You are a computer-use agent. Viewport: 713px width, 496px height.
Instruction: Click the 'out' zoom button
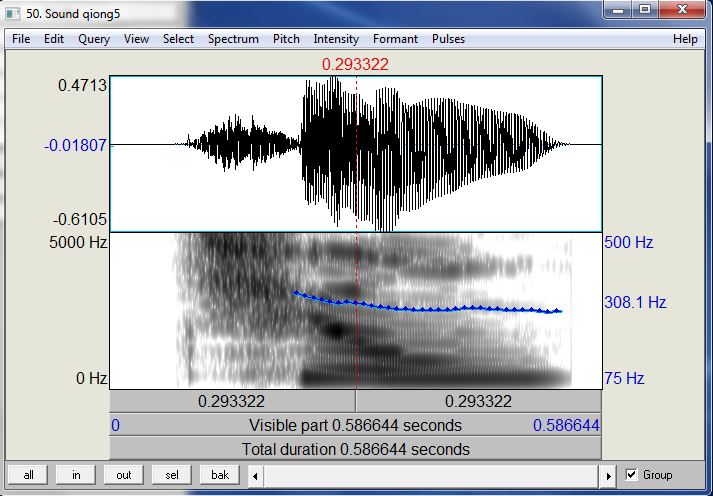click(x=124, y=475)
